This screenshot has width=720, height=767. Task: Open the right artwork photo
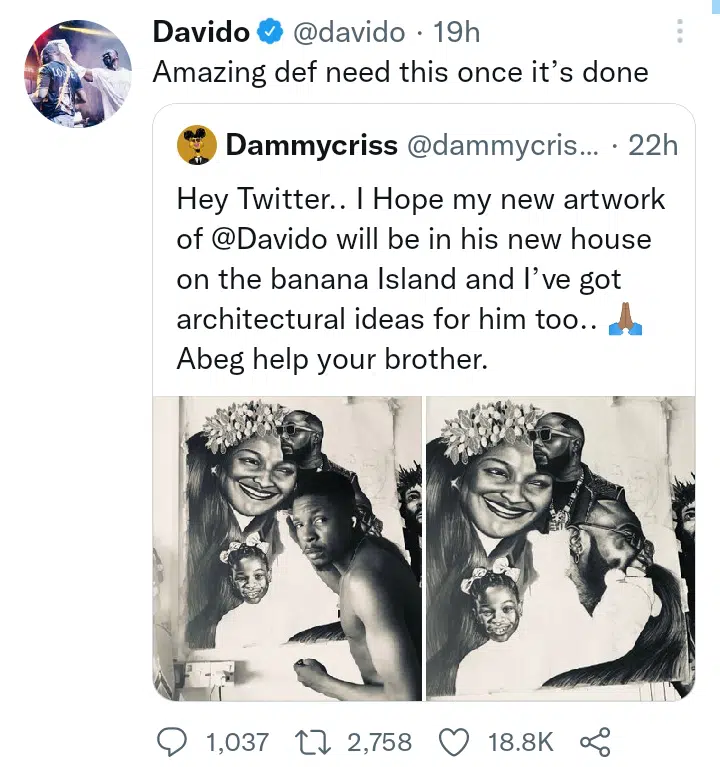(560, 546)
